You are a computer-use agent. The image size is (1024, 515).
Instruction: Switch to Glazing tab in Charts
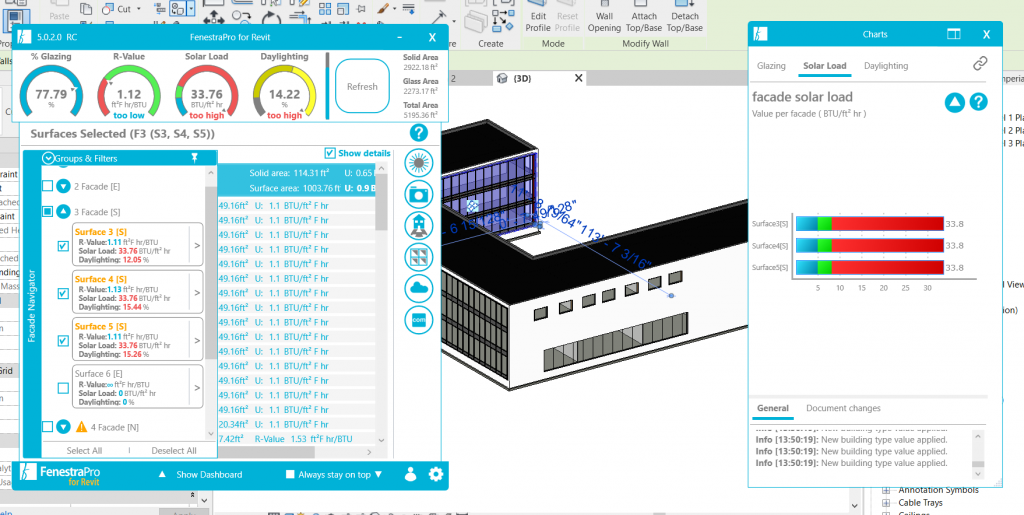(771, 66)
